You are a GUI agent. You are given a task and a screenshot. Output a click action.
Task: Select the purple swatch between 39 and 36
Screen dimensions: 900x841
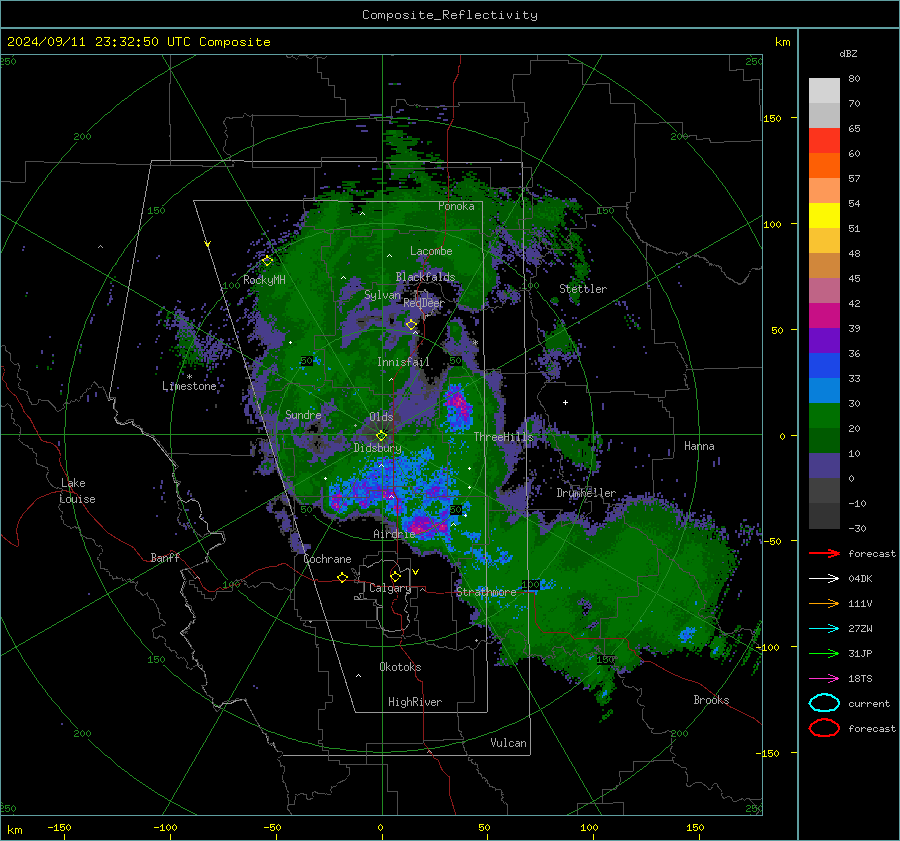[824, 340]
